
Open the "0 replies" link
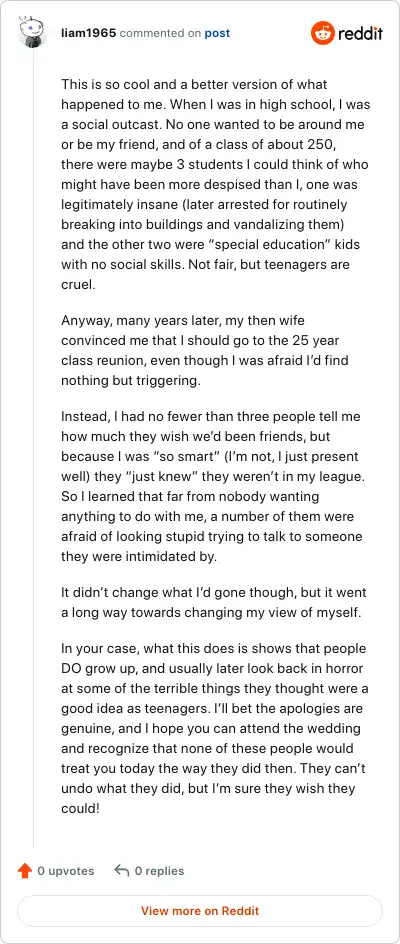pos(160,871)
